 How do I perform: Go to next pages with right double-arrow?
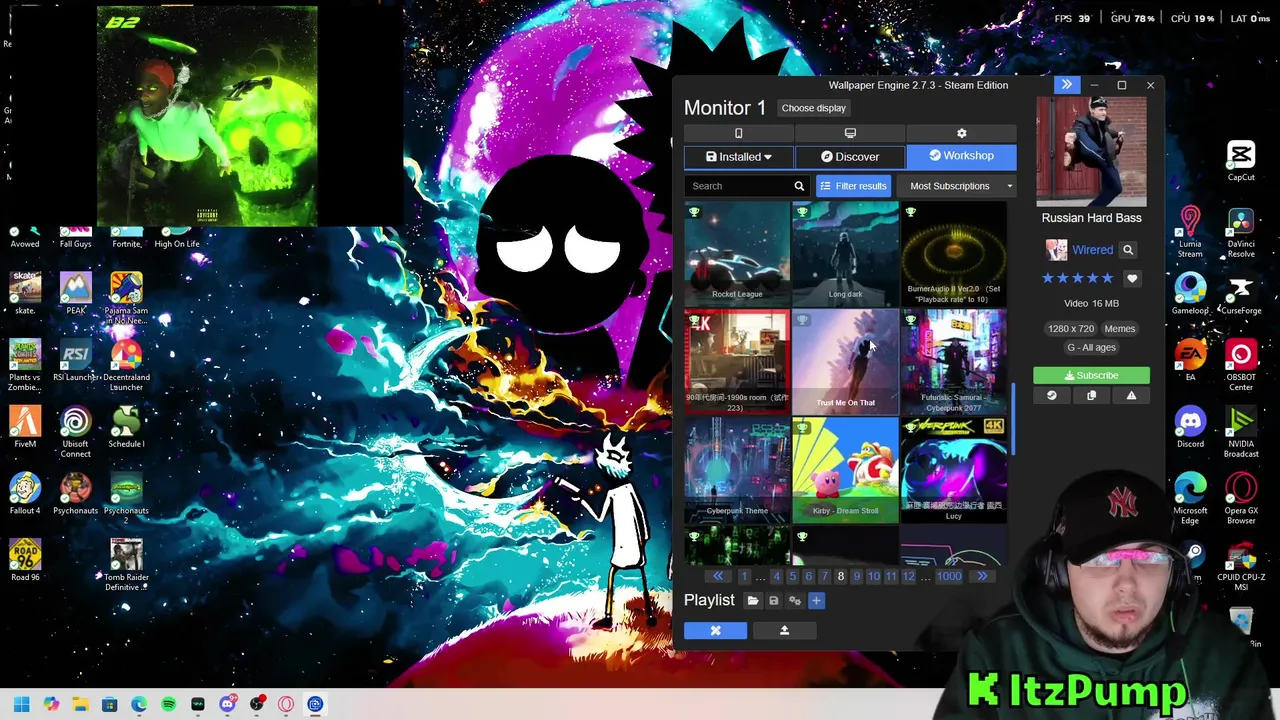coord(982,576)
